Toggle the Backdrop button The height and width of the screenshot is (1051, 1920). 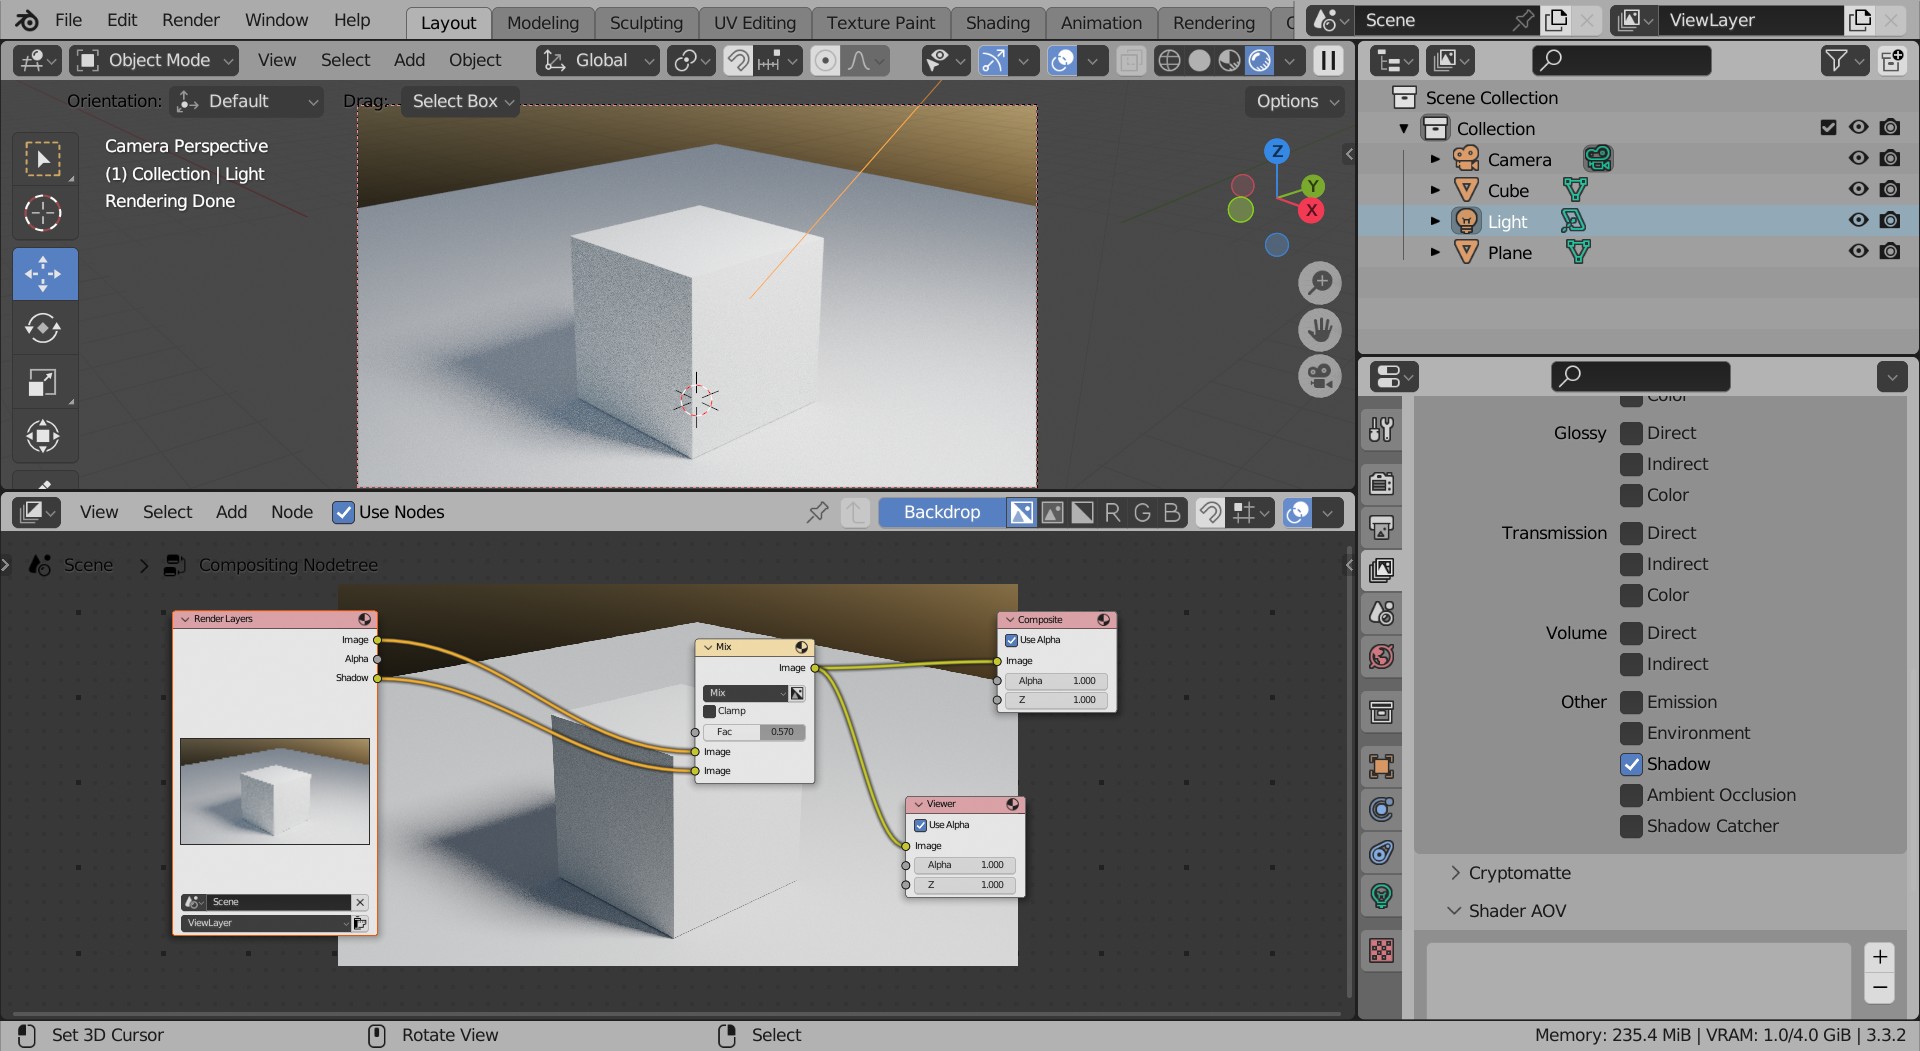(x=942, y=512)
